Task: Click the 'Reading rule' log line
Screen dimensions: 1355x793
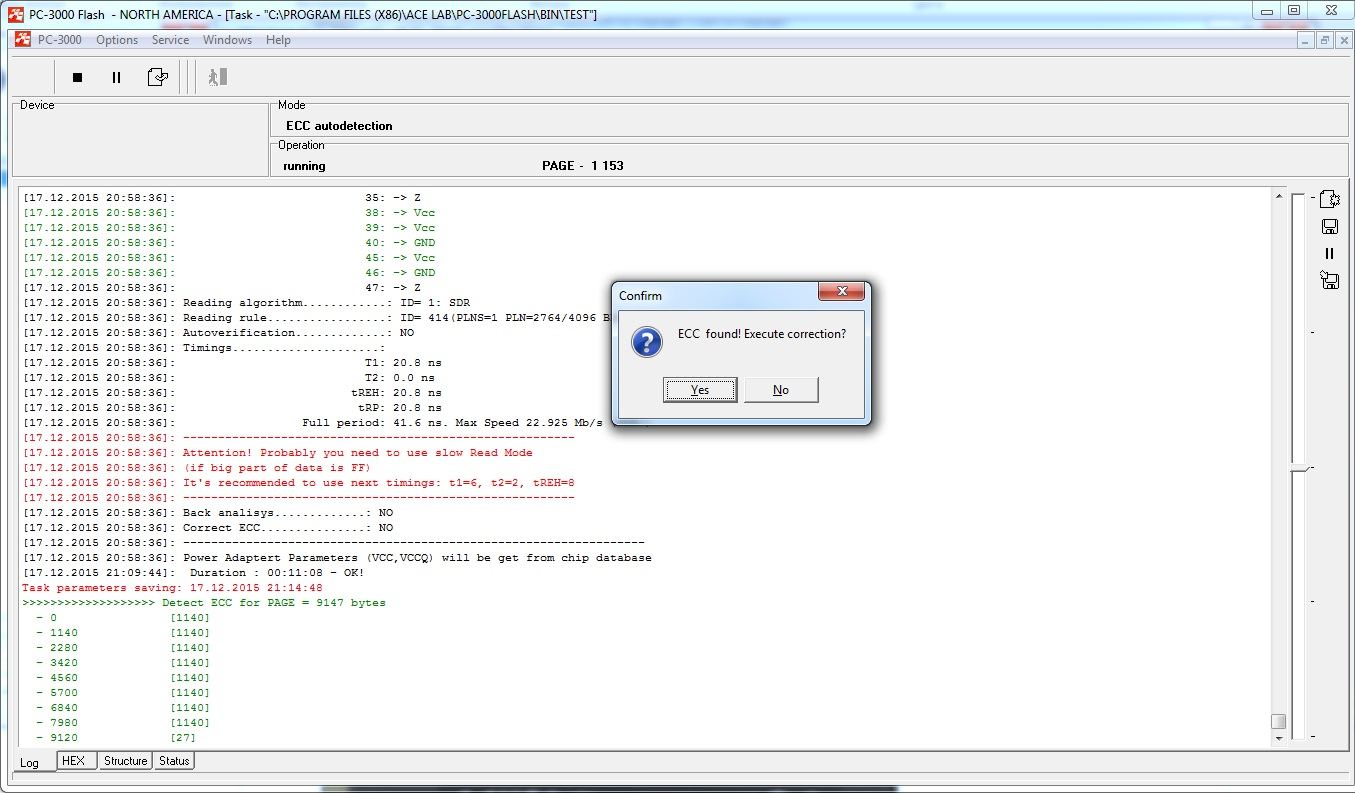Action: click(317, 318)
